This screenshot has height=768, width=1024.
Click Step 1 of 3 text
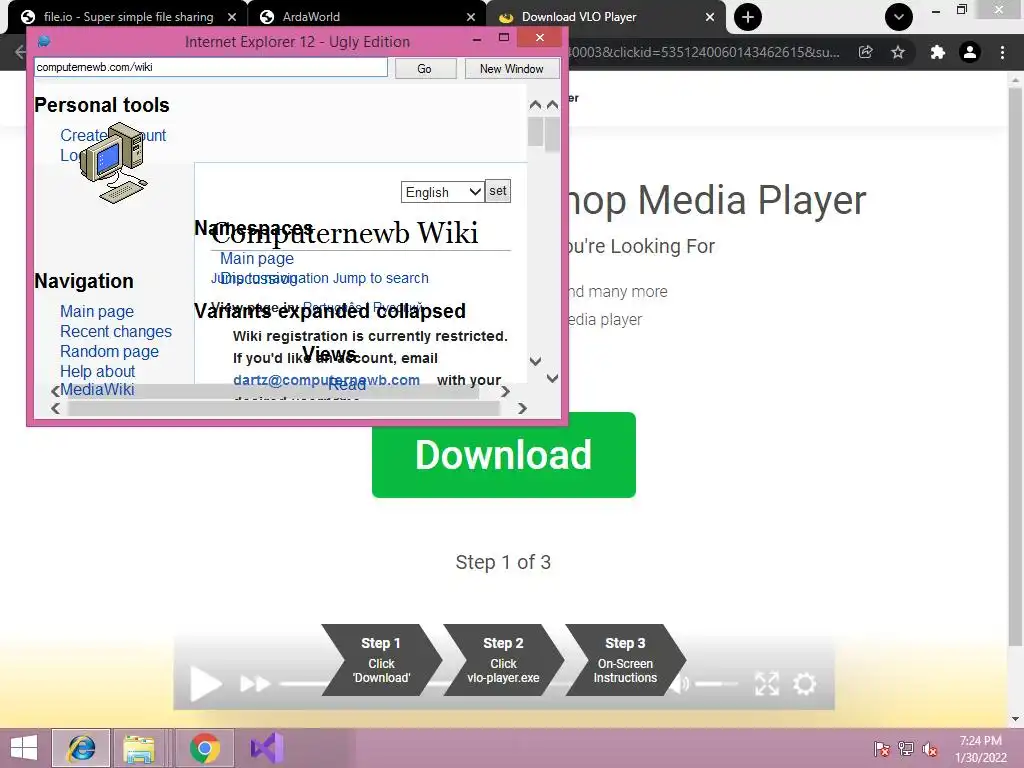tap(503, 562)
